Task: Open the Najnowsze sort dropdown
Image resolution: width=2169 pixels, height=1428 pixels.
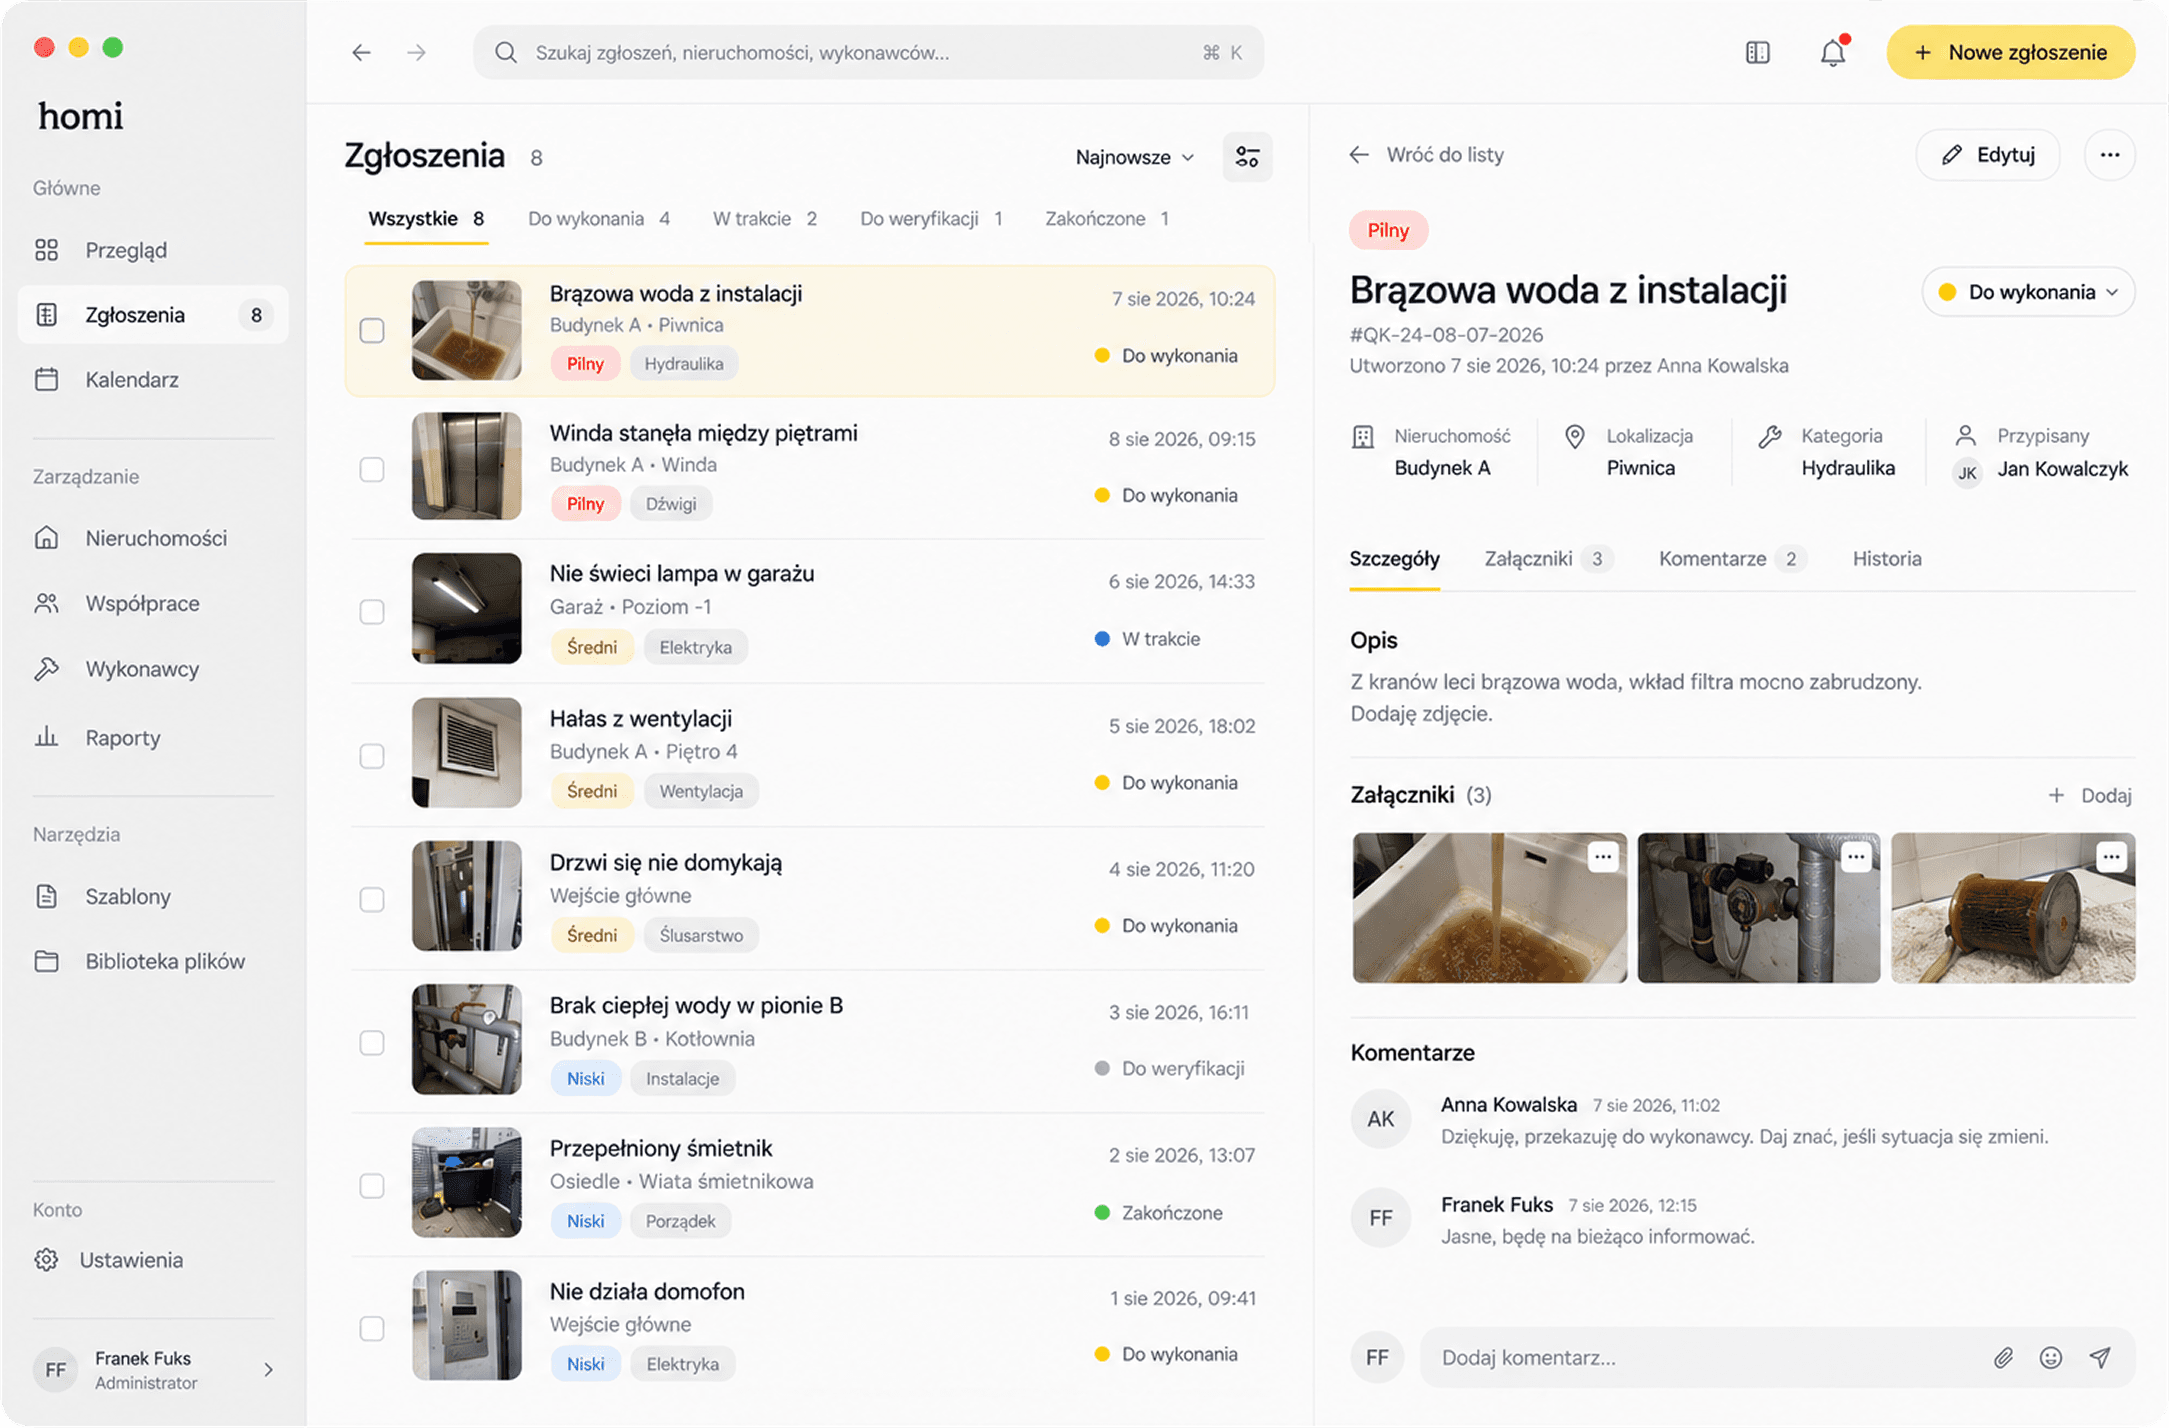Action: [1135, 157]
